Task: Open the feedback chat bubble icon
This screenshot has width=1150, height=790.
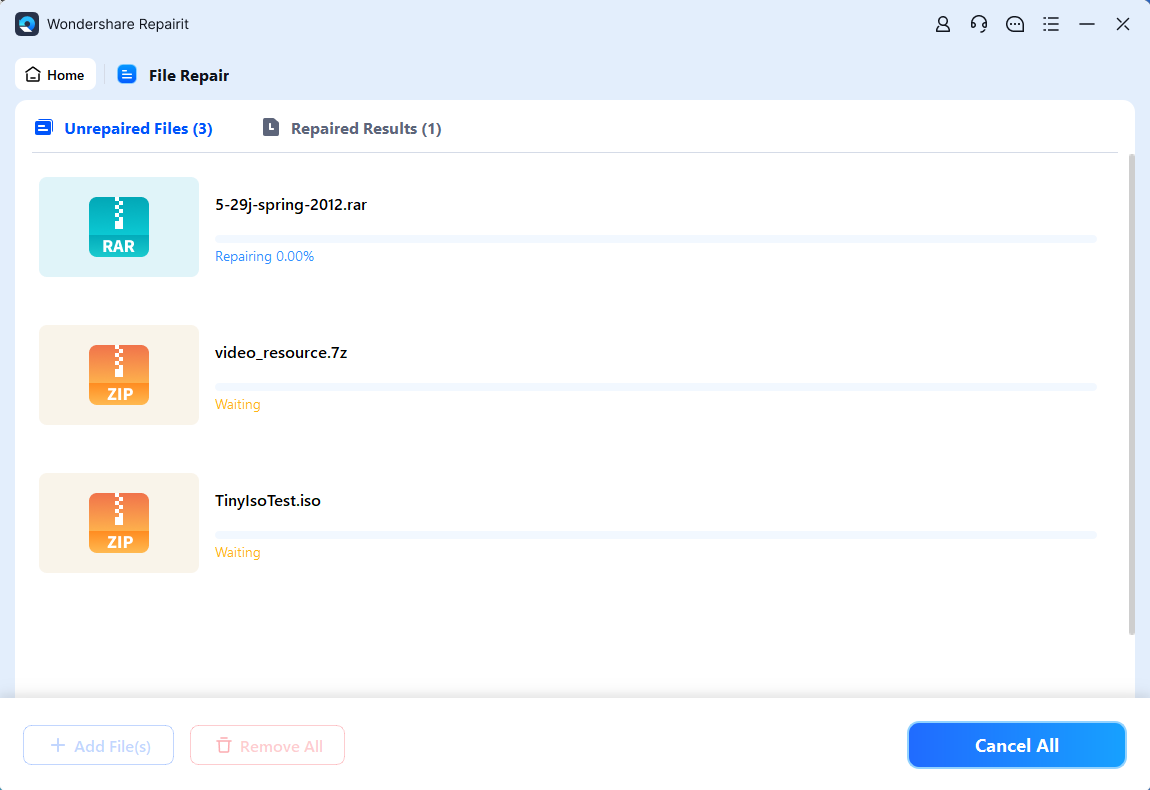Action: (1014, 24)
